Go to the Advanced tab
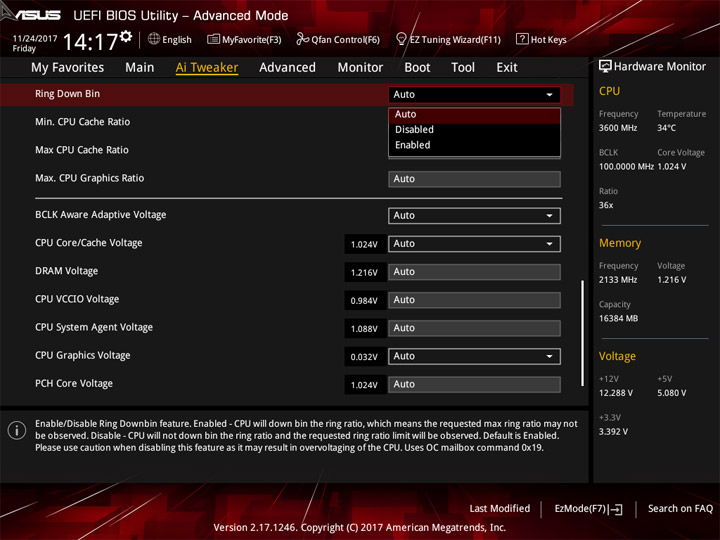The image size is (720, 540). pyautogui.click(x=287, y=68)
